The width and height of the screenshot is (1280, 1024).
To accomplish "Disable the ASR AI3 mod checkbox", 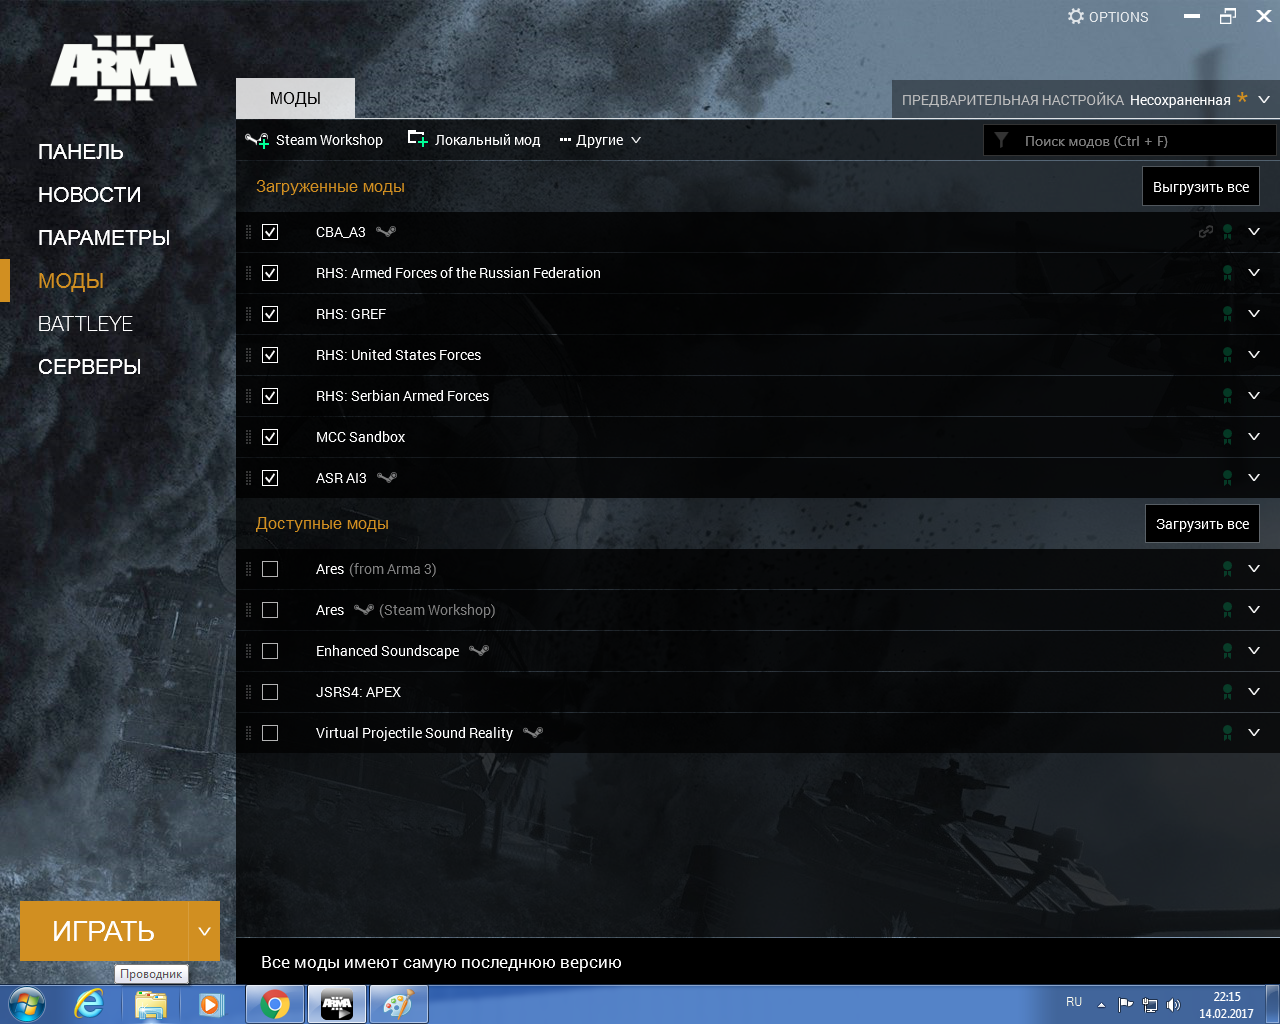I will (x=270, y=478).
